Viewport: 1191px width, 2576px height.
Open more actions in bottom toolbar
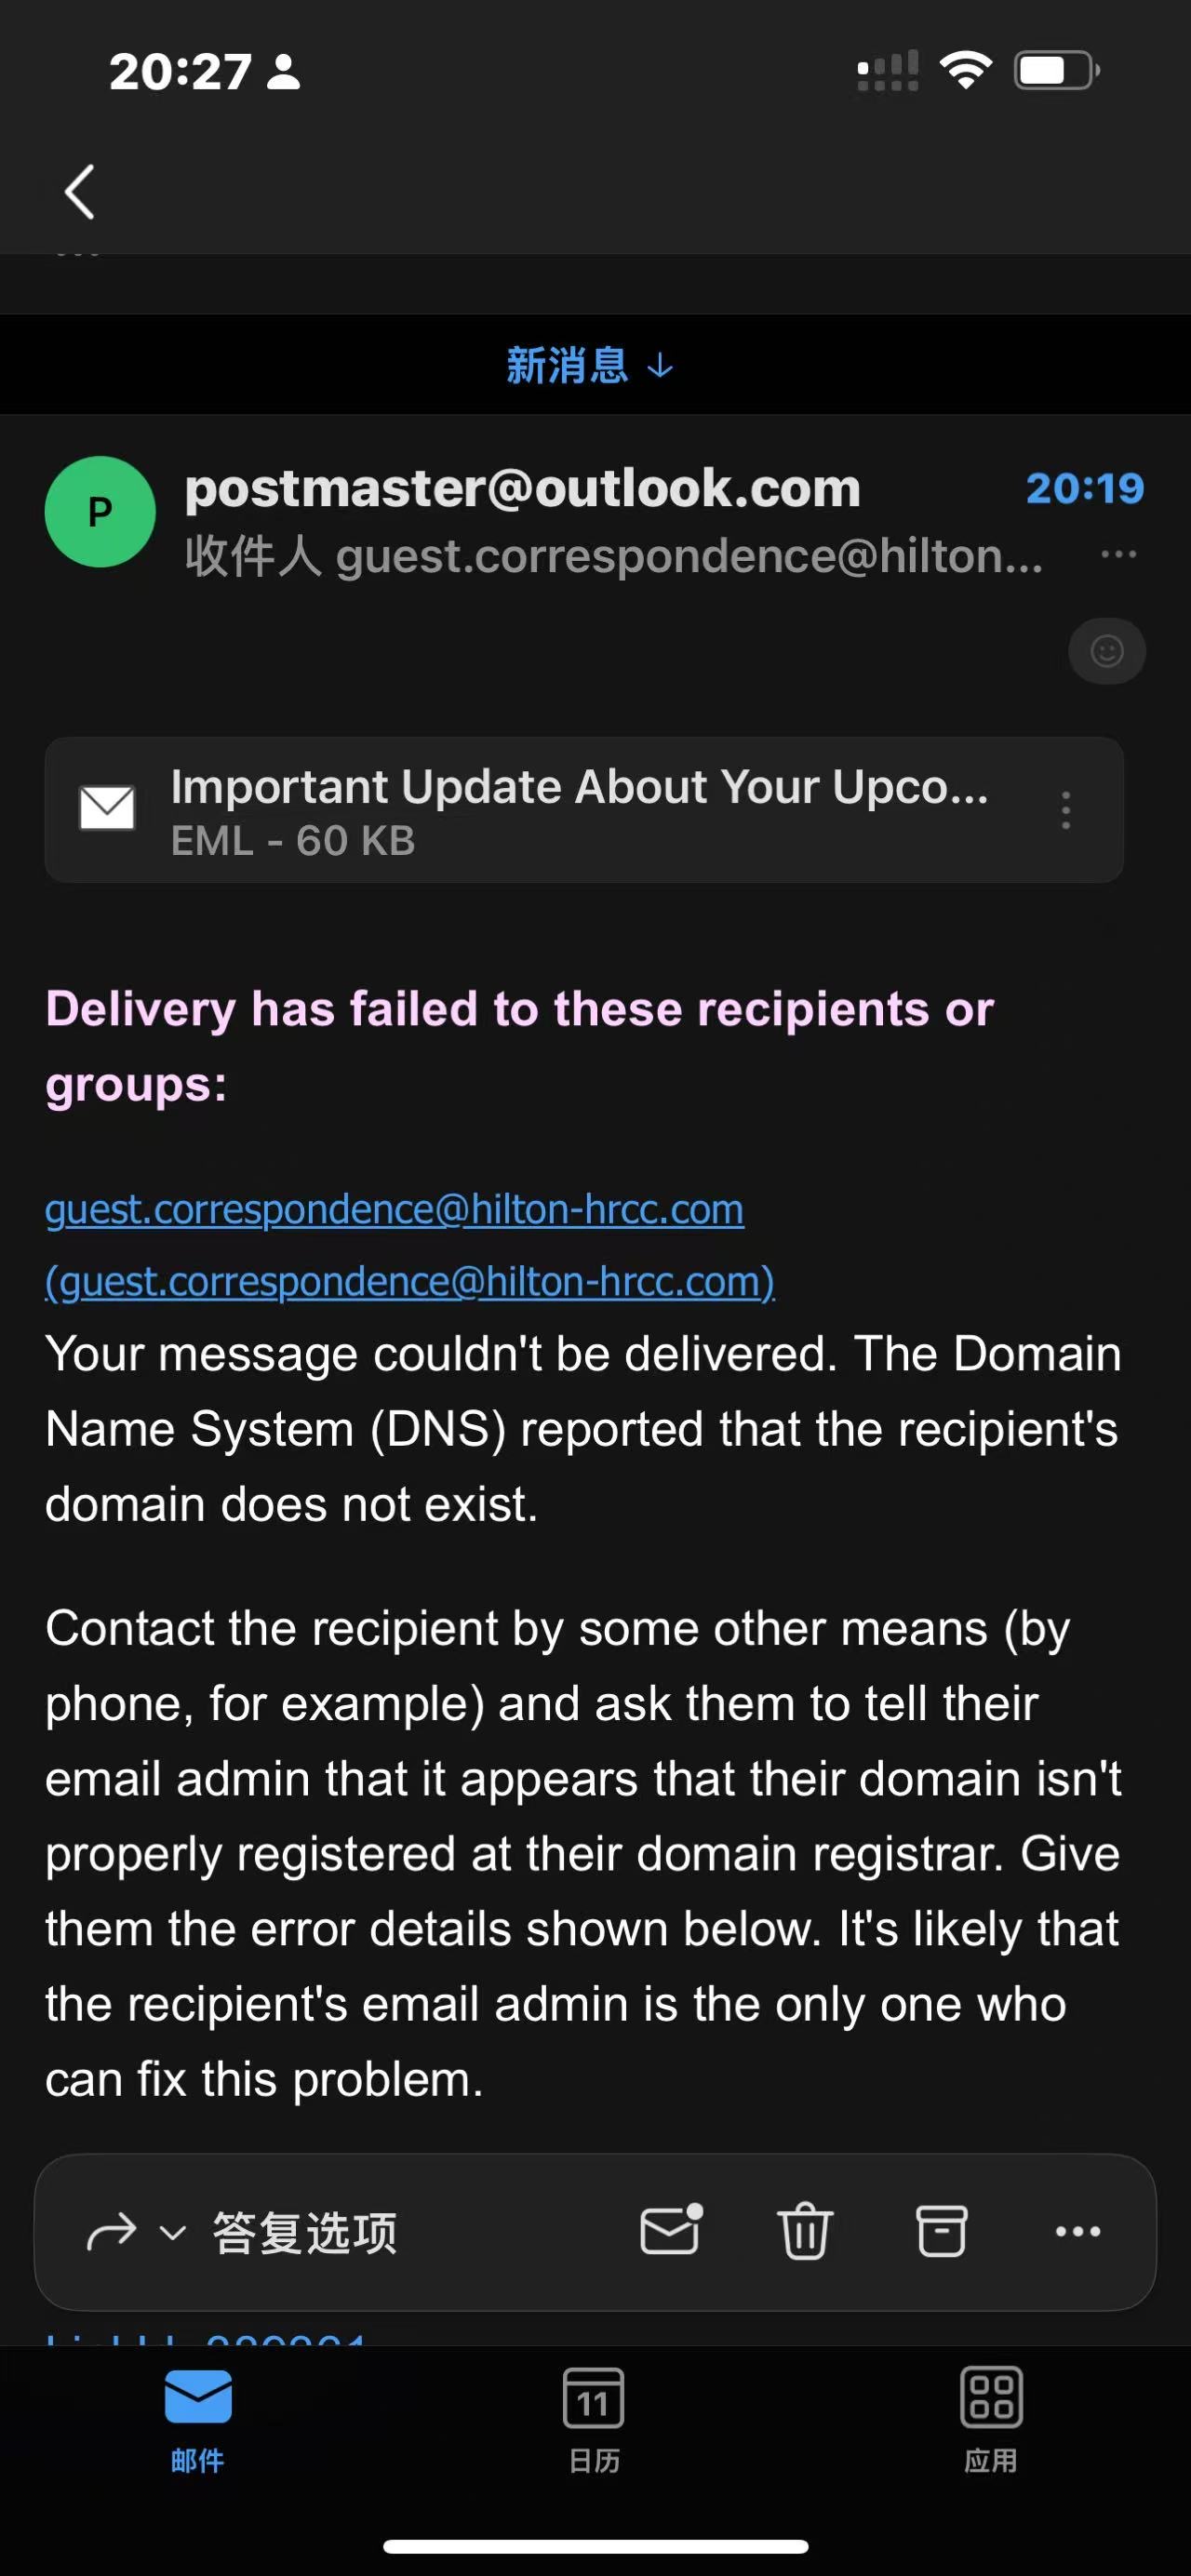pyautogui.click(x=1078, y=2231)
